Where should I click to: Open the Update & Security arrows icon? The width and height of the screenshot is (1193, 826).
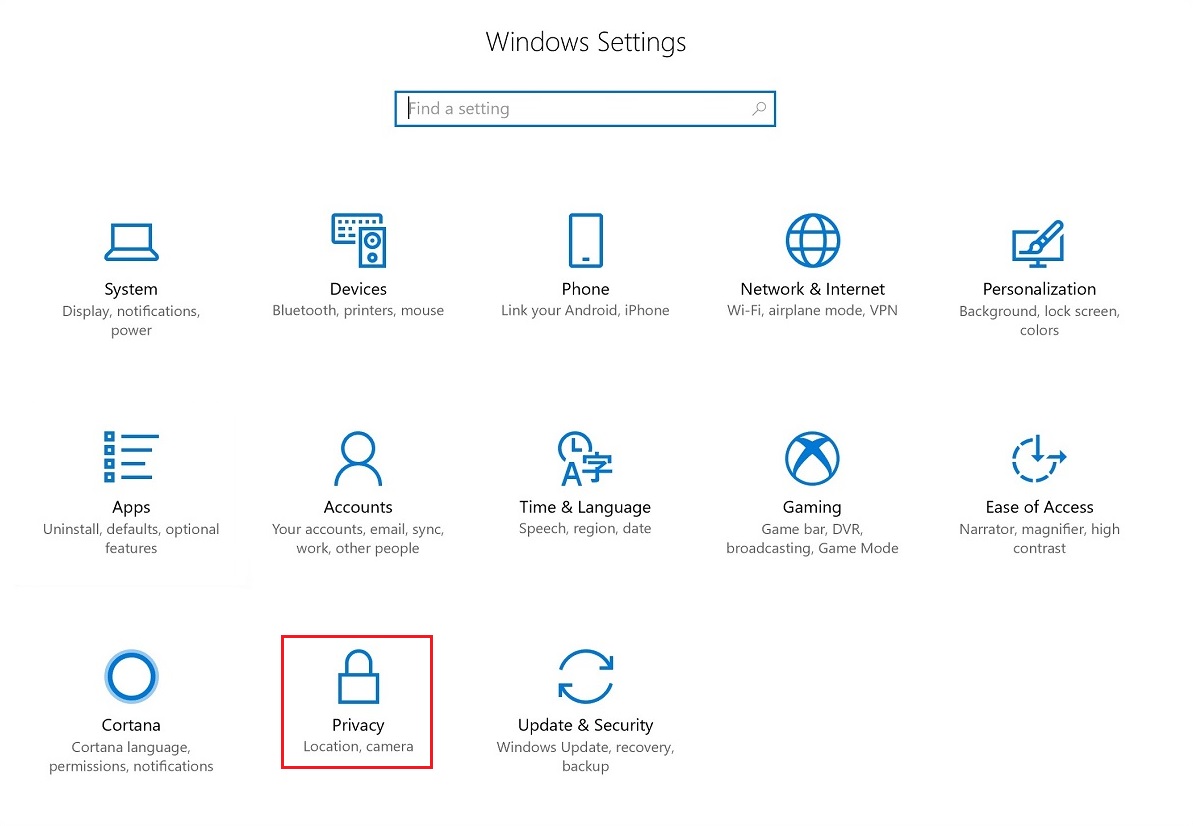(585, 676)
